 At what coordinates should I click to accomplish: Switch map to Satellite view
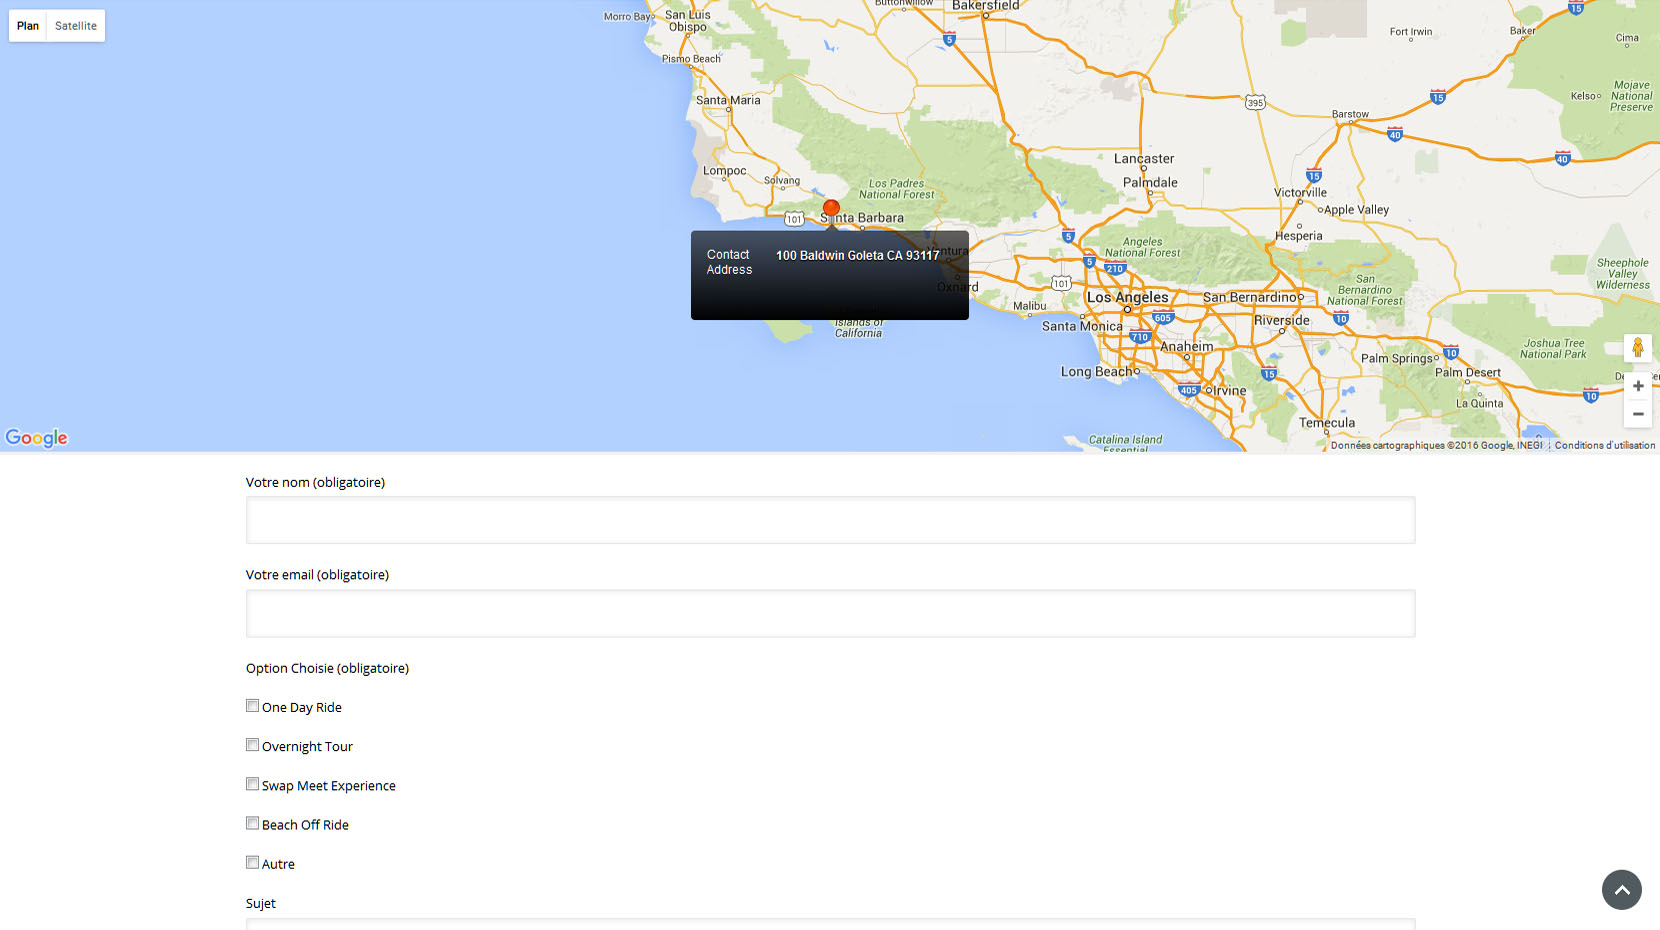pyautogui.click(x=76, y=26)
